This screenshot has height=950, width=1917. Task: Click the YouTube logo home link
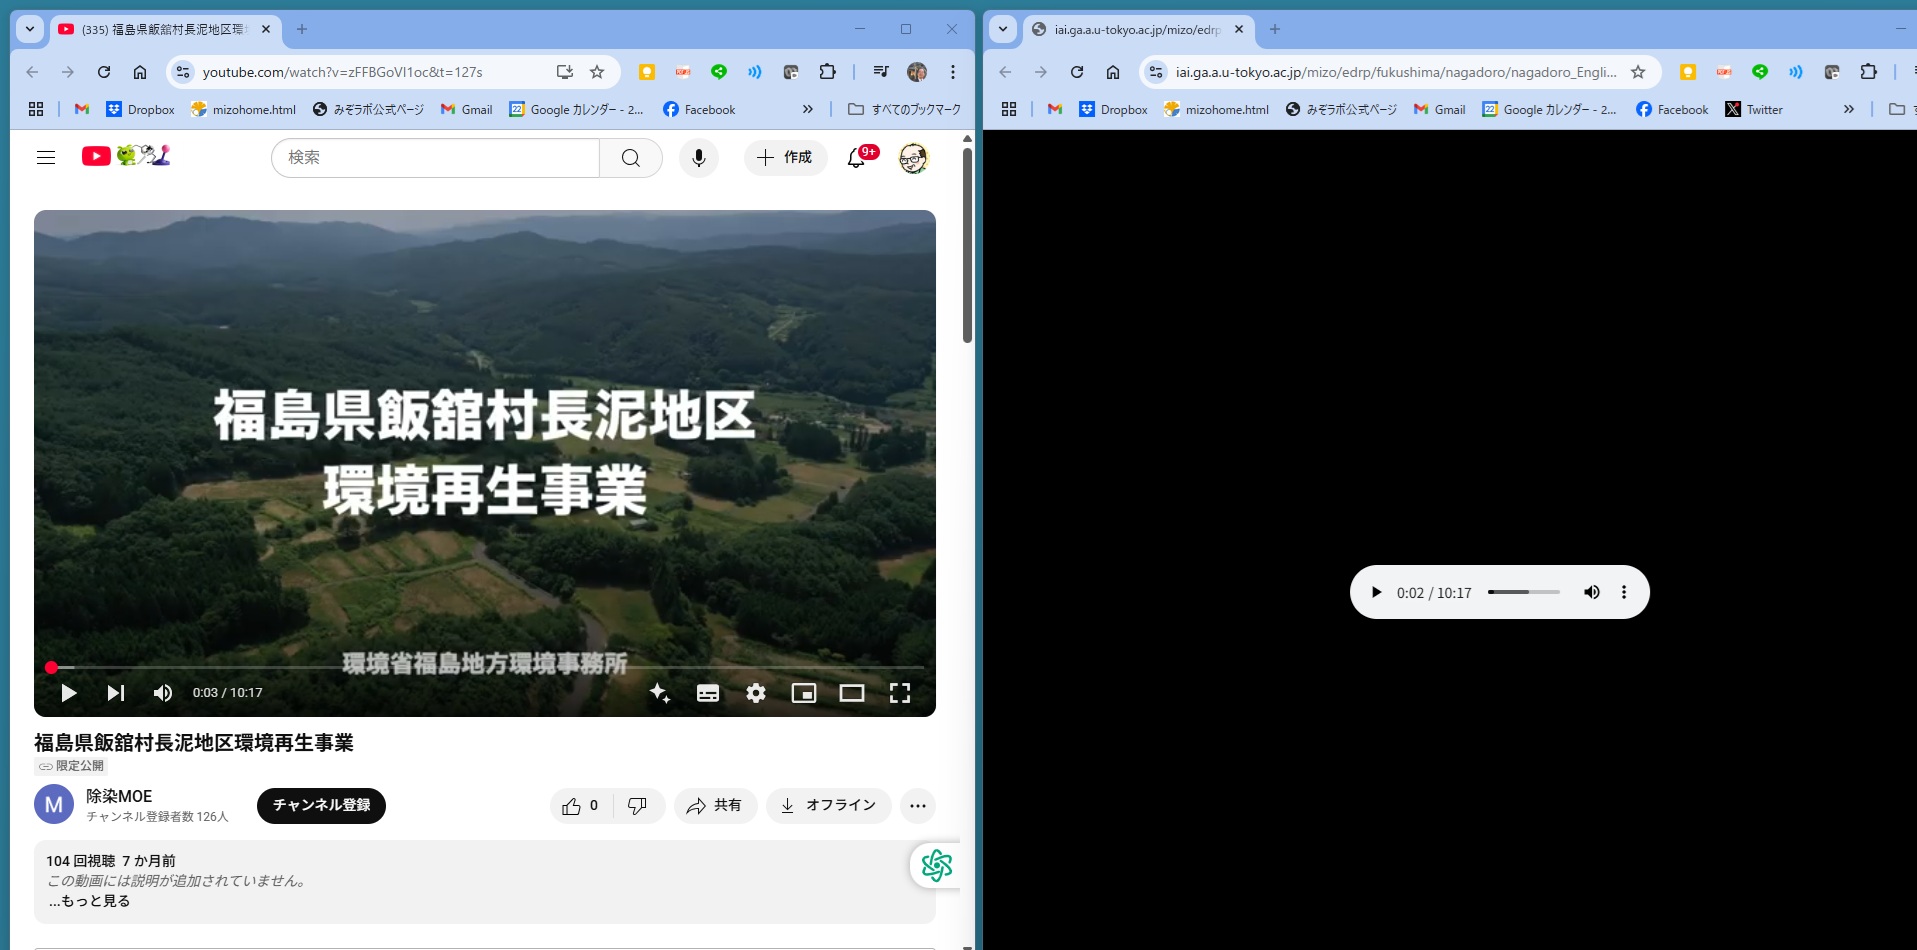pyautogui.click(x=126, y=156)
